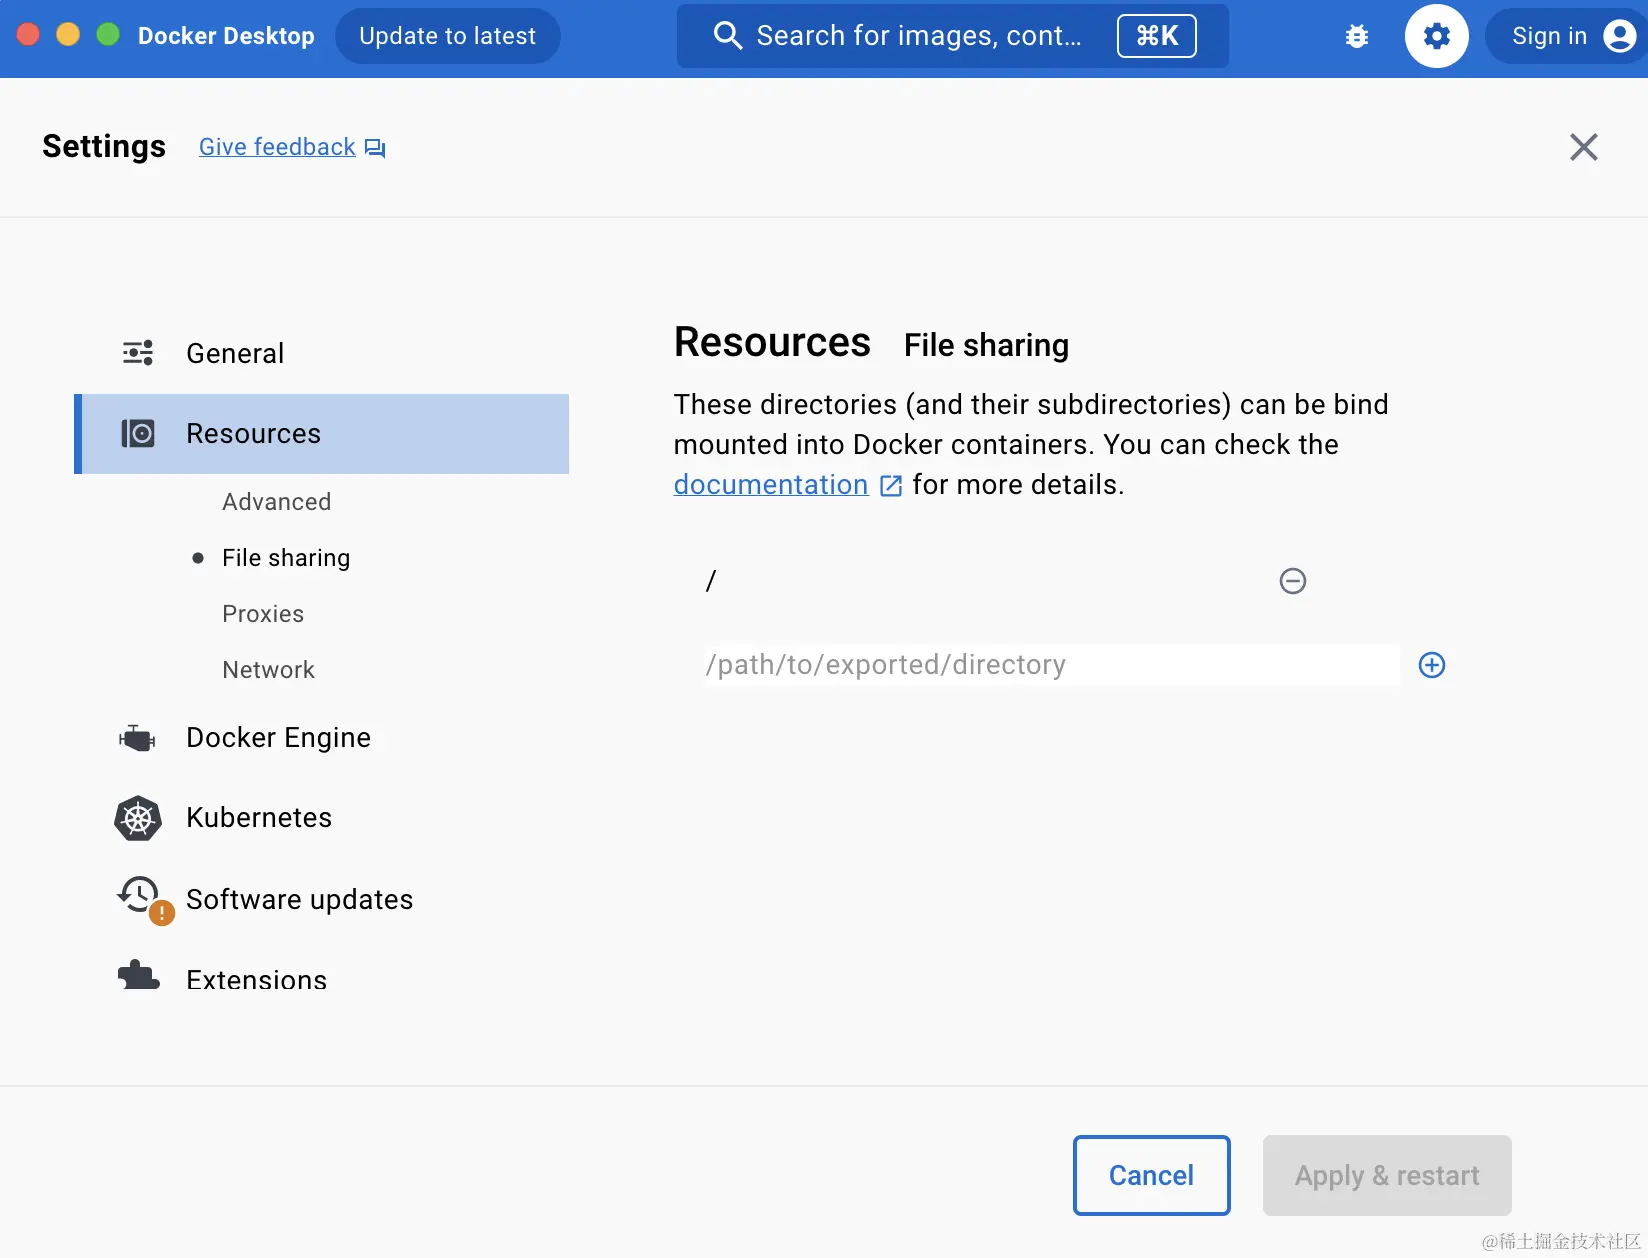The width and height of the screenshot is (1648, 1258).
Task: Open the Advanced resources subsection
Action: [276, 502]
